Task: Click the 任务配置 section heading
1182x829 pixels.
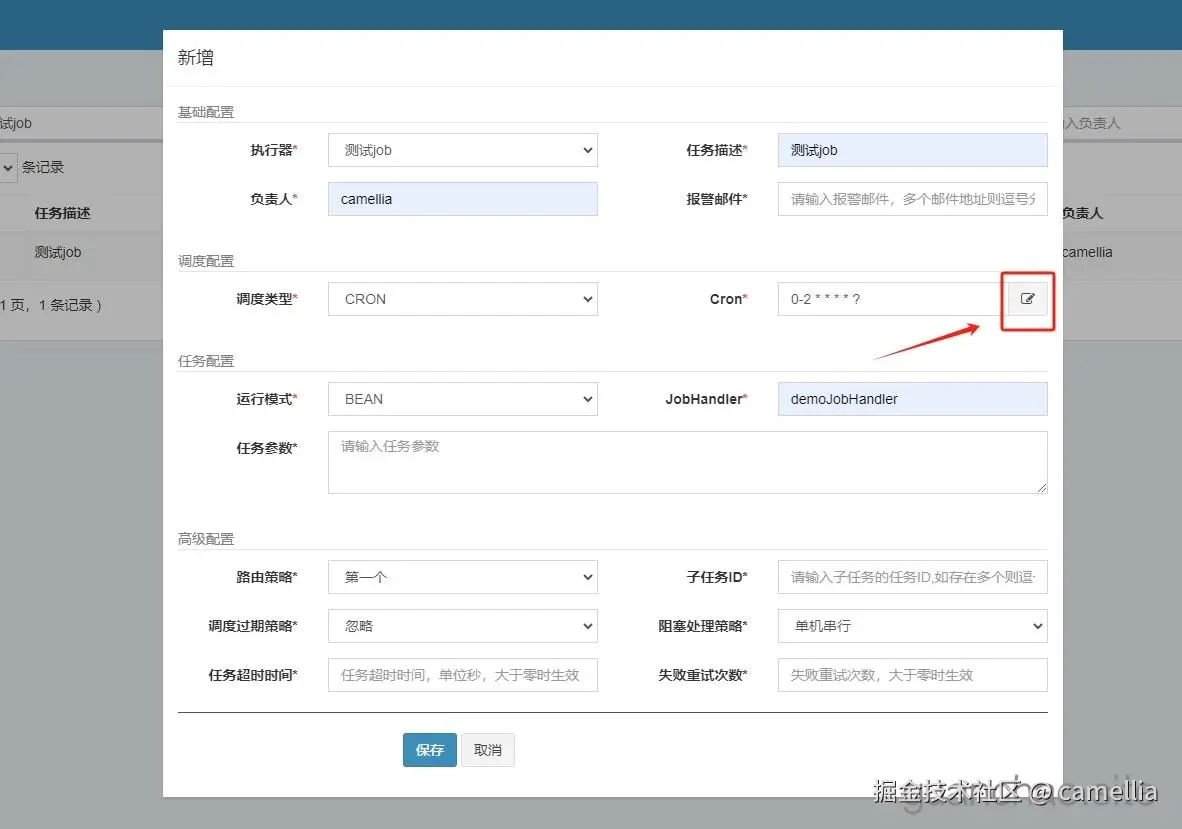Action: (206, 361)
